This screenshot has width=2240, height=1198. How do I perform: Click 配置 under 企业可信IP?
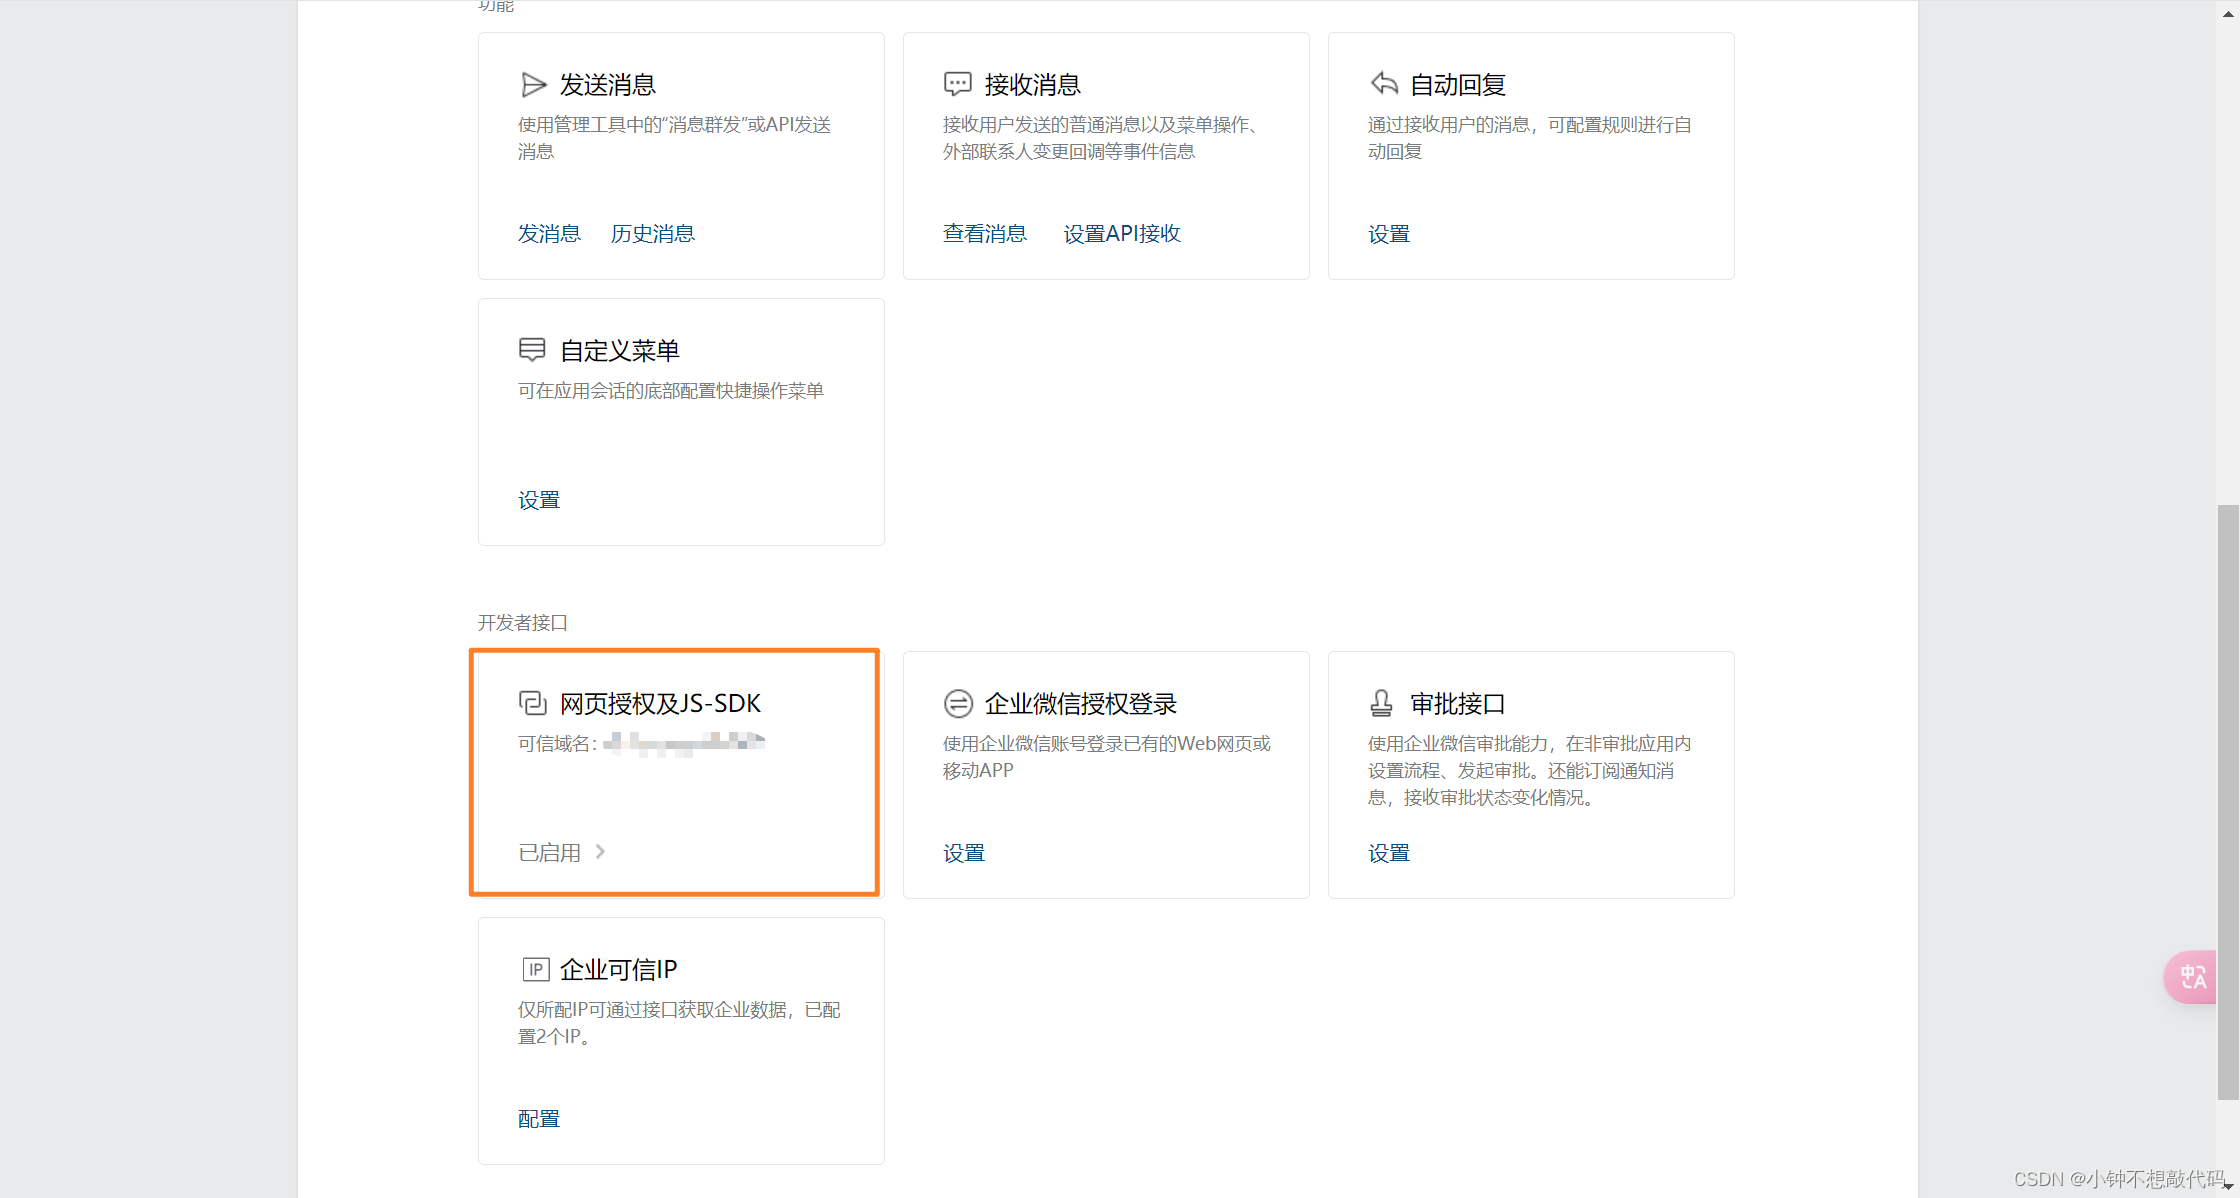tap(538, 1118)
